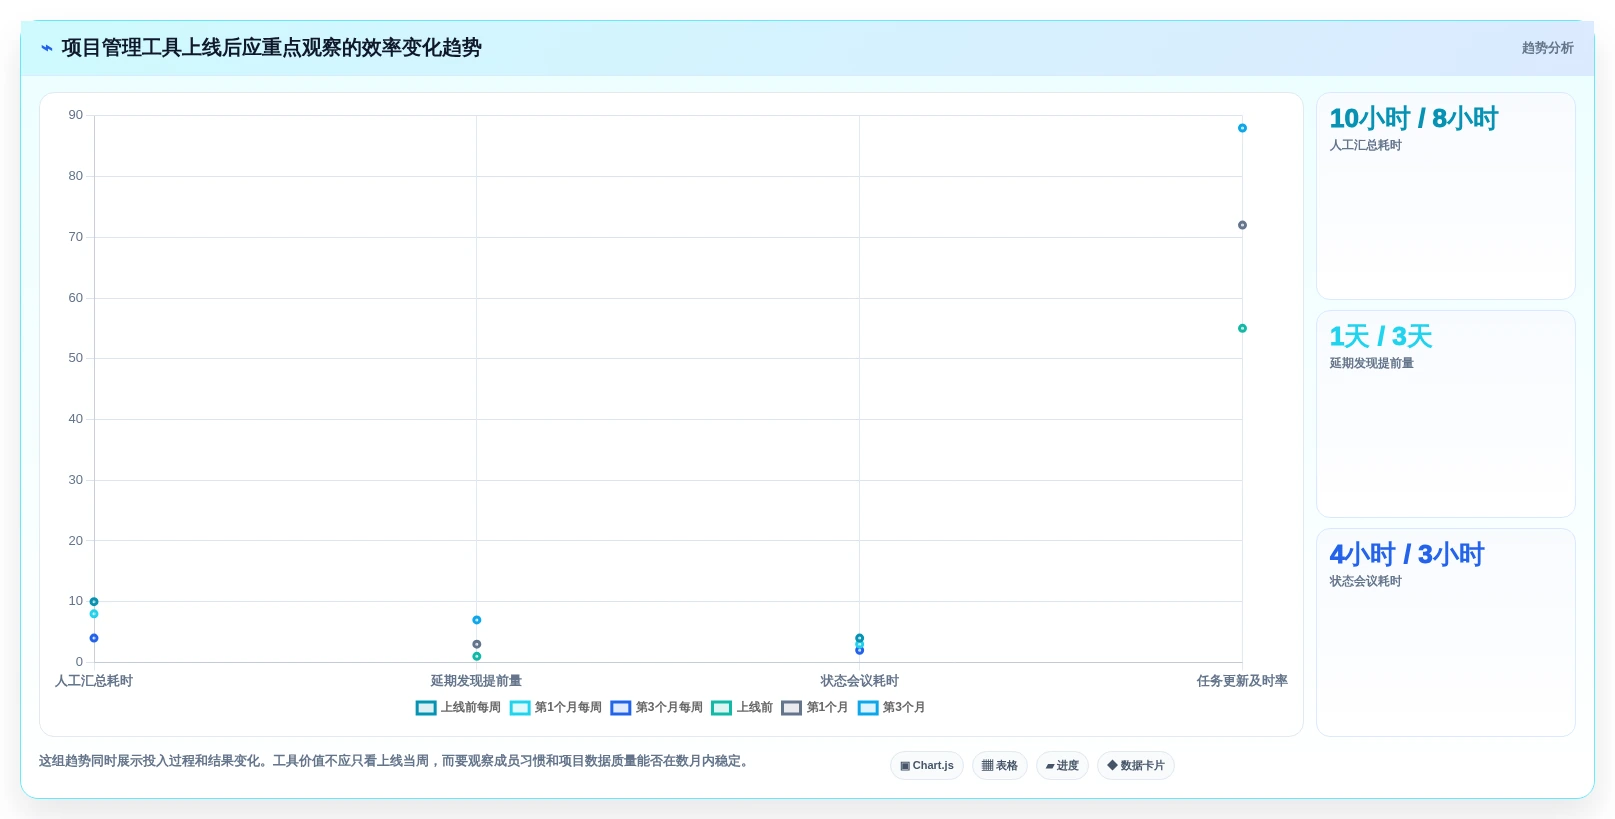Select the value-3 point above 延期发现提前量
Image resolution: width=1615 pixels, height=819 pixels.
(477, 644)
